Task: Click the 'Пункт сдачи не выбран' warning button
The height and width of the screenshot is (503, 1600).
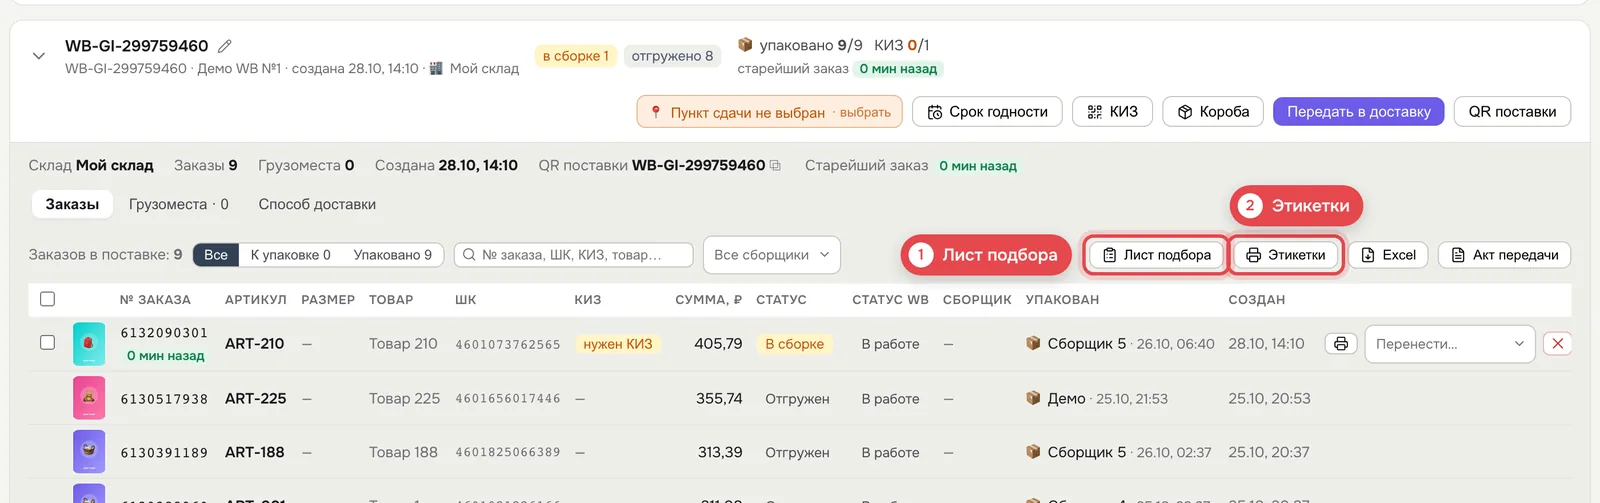Action: 769,112
